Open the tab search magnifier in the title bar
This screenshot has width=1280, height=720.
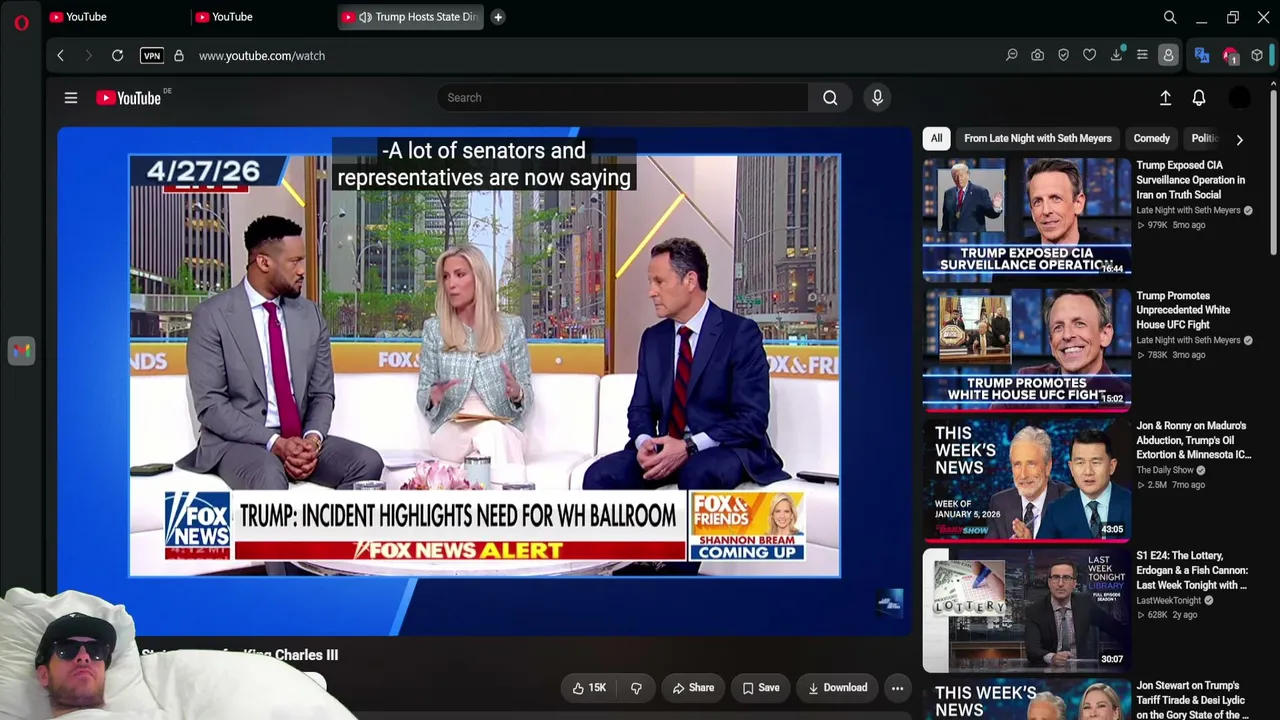[1170, 17]
